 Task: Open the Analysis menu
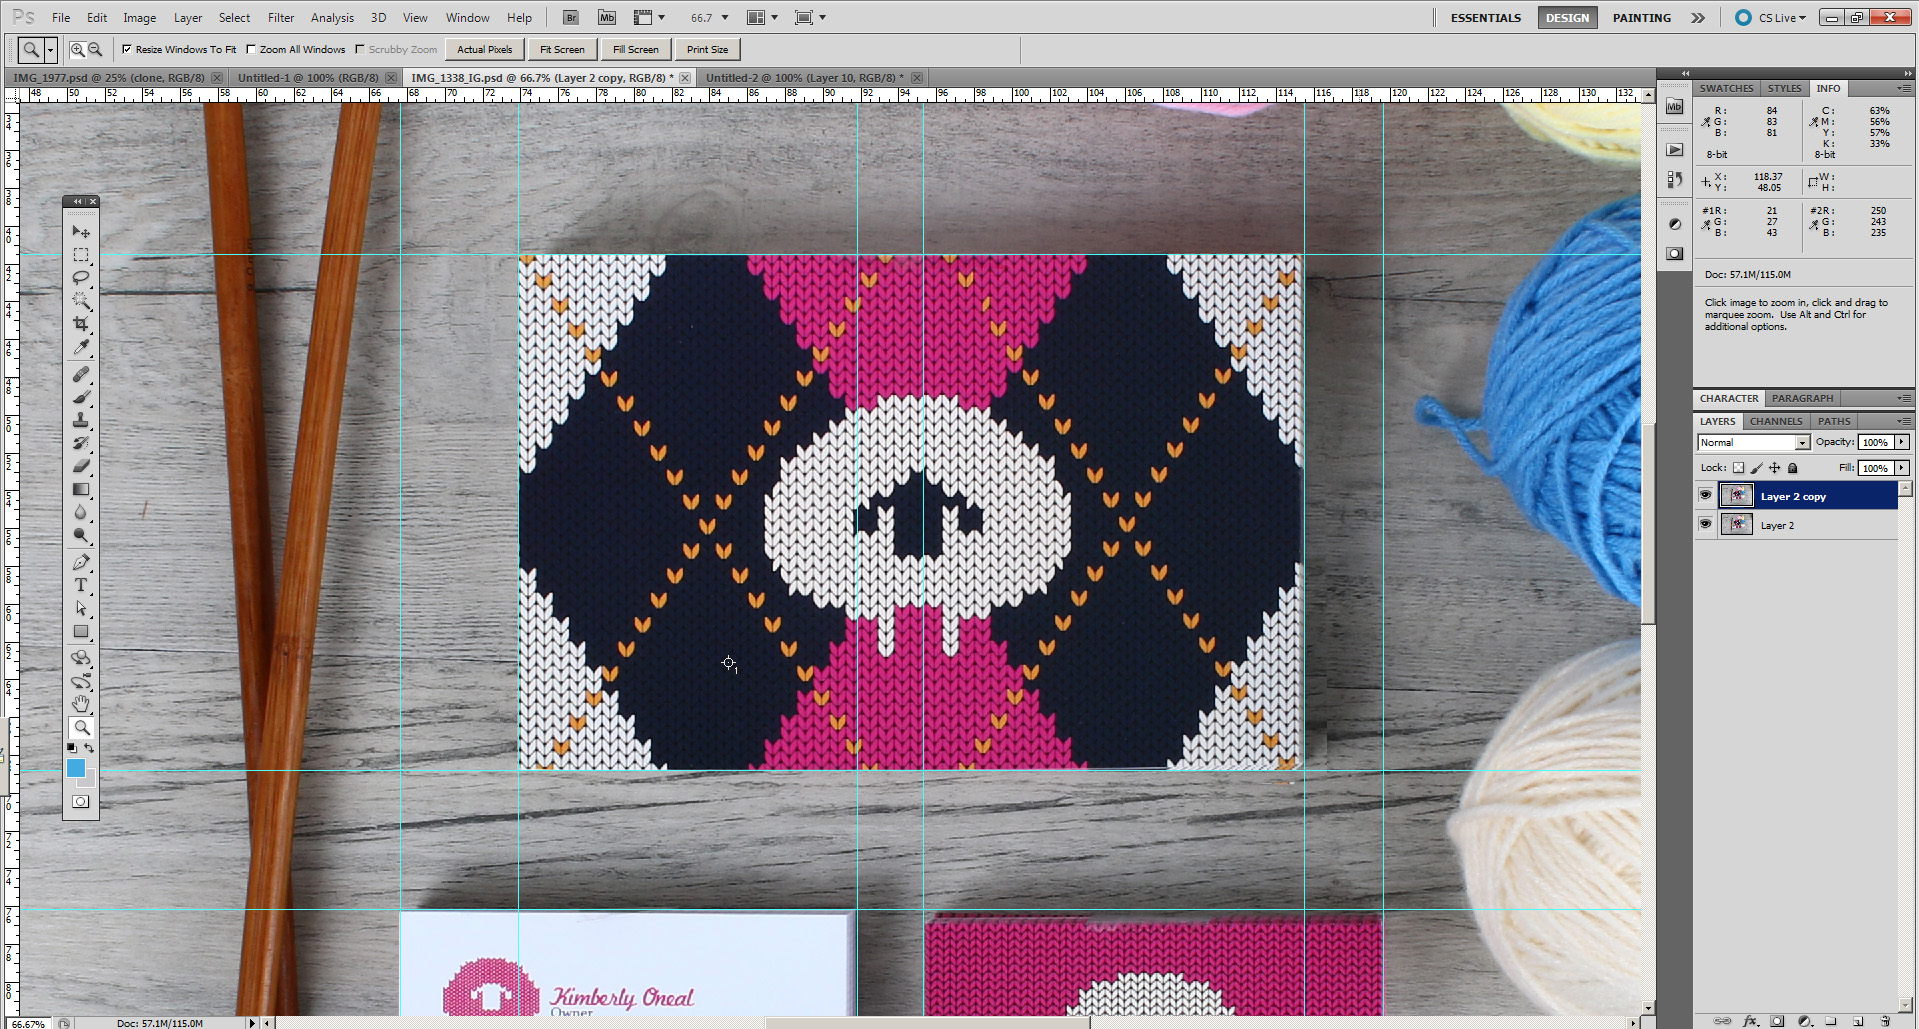tap(332, 18)
